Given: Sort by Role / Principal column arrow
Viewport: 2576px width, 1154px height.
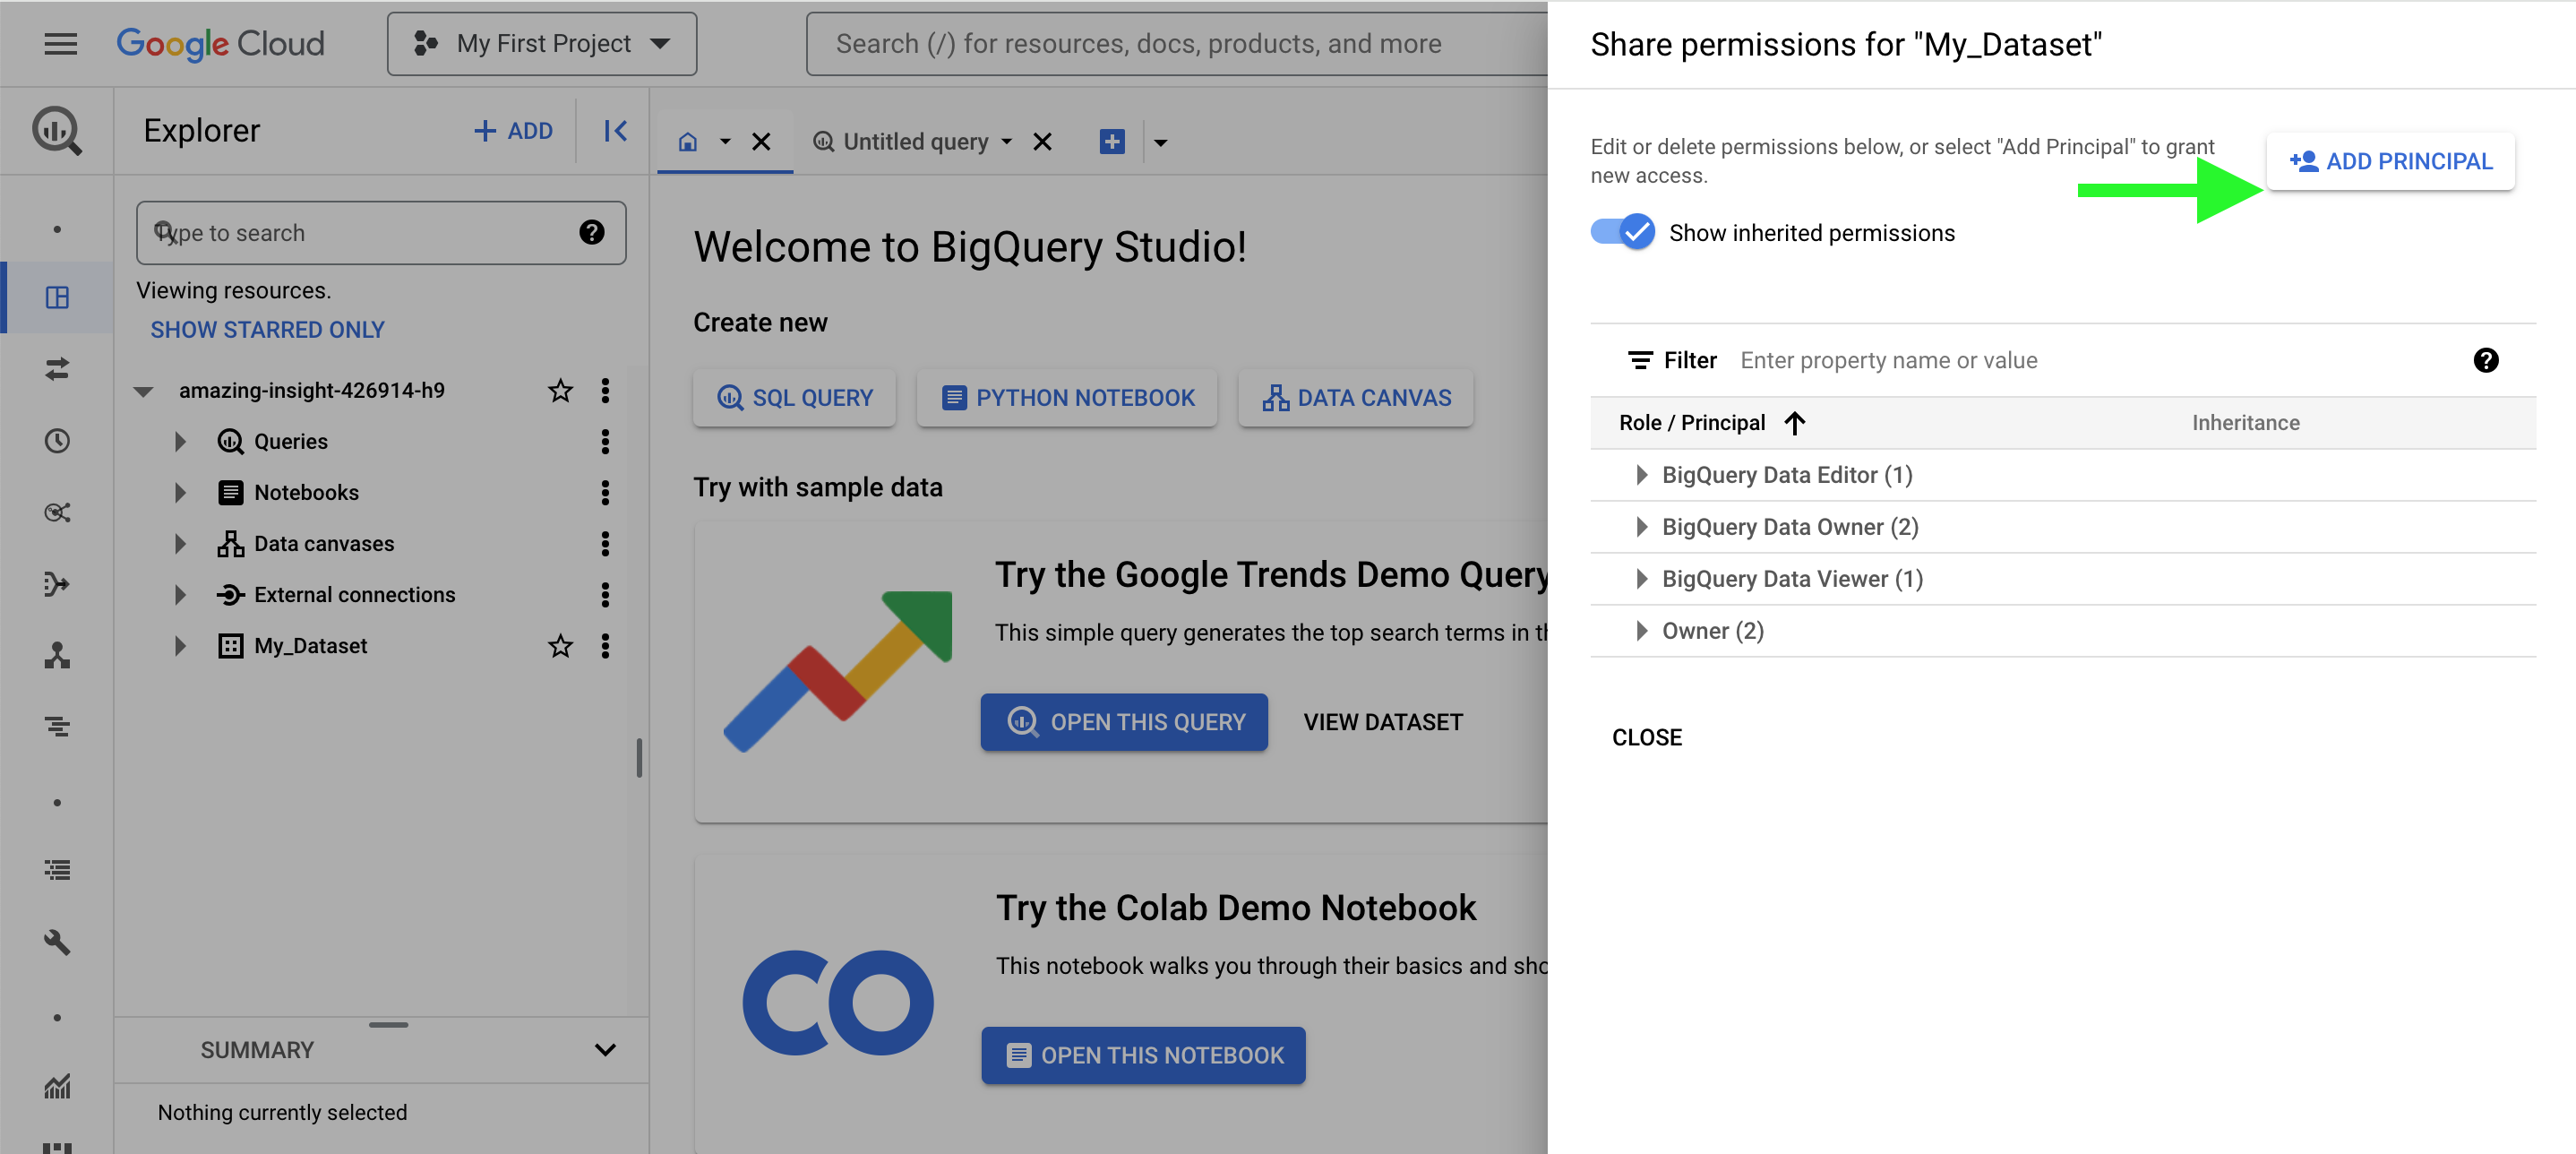Looking at the screenshot, I should 1795,423.
